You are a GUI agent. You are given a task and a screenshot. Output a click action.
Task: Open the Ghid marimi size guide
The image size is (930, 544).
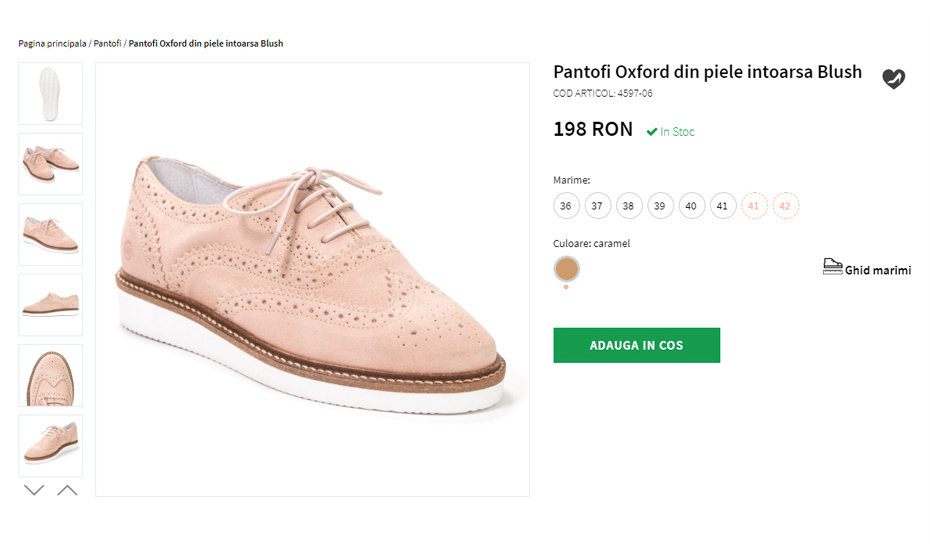click(x=867, y=267)
